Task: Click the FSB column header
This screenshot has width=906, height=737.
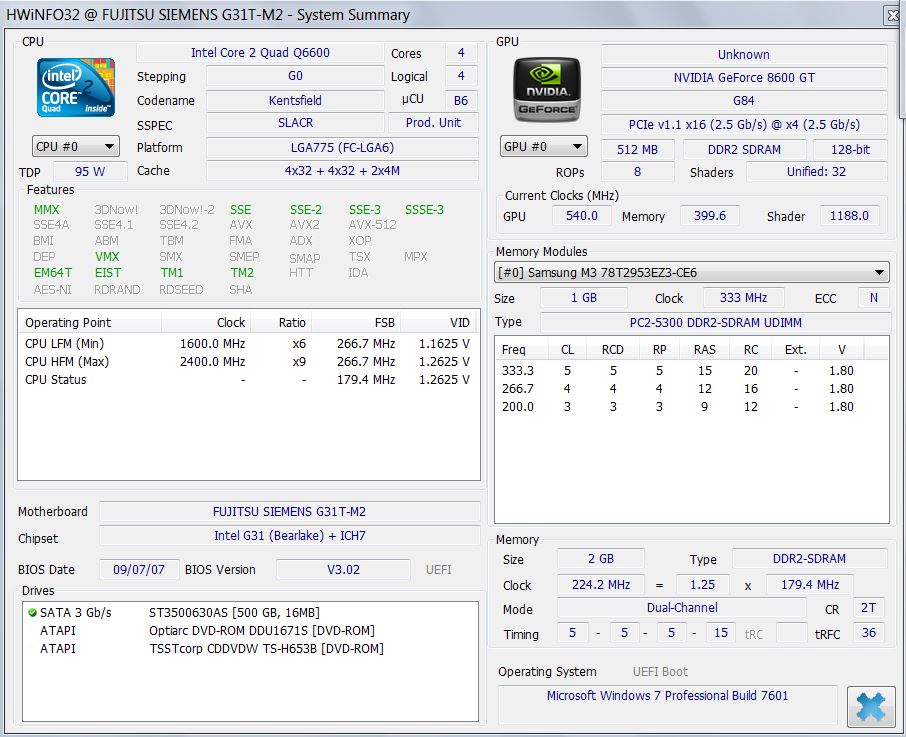Action: (x=355, y=322)
